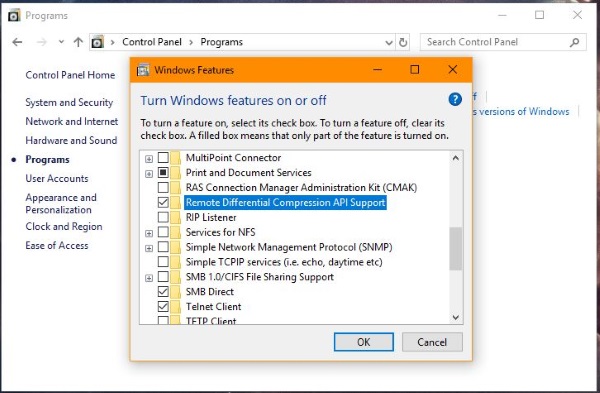Screen dimensions: 600x393
Task: Click the folder icon beside SMB Direct
Action: click(x=176, y=292)
